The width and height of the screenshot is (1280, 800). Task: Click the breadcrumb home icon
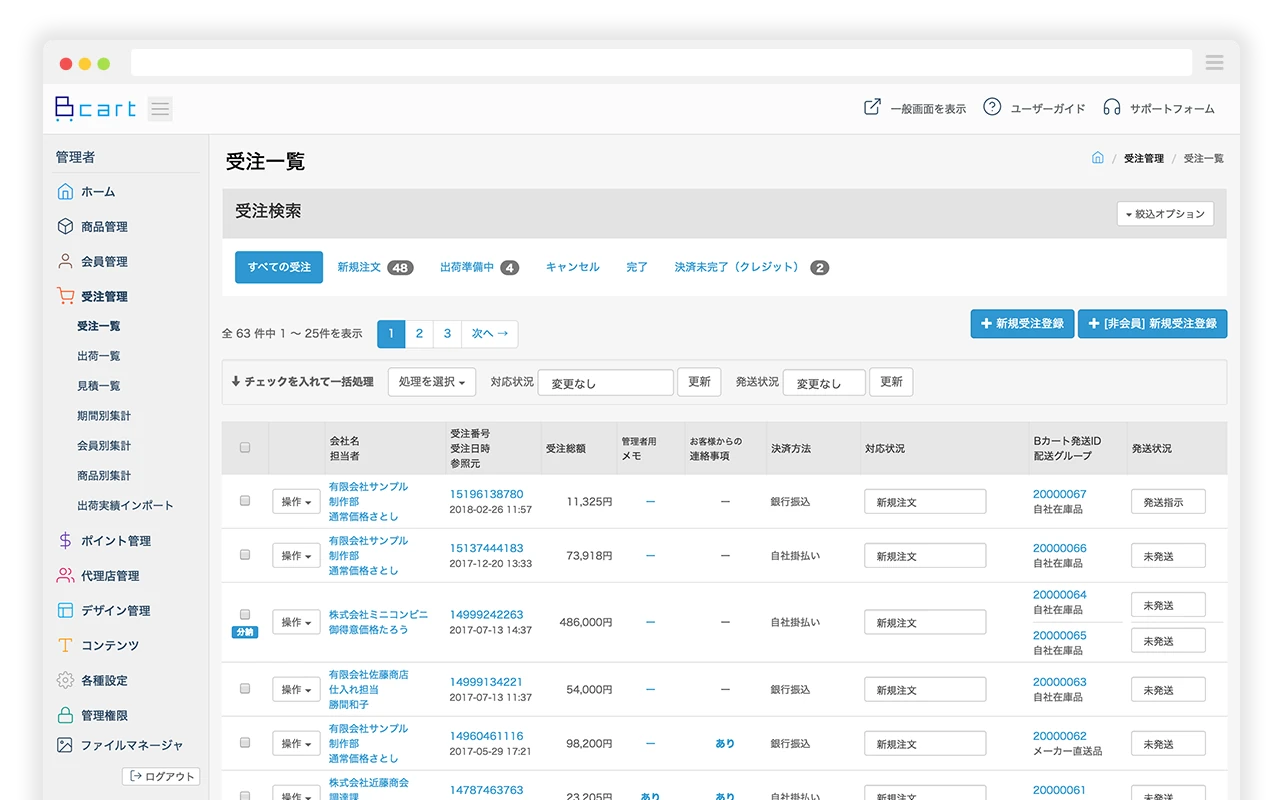click(x=1097, y=158)
